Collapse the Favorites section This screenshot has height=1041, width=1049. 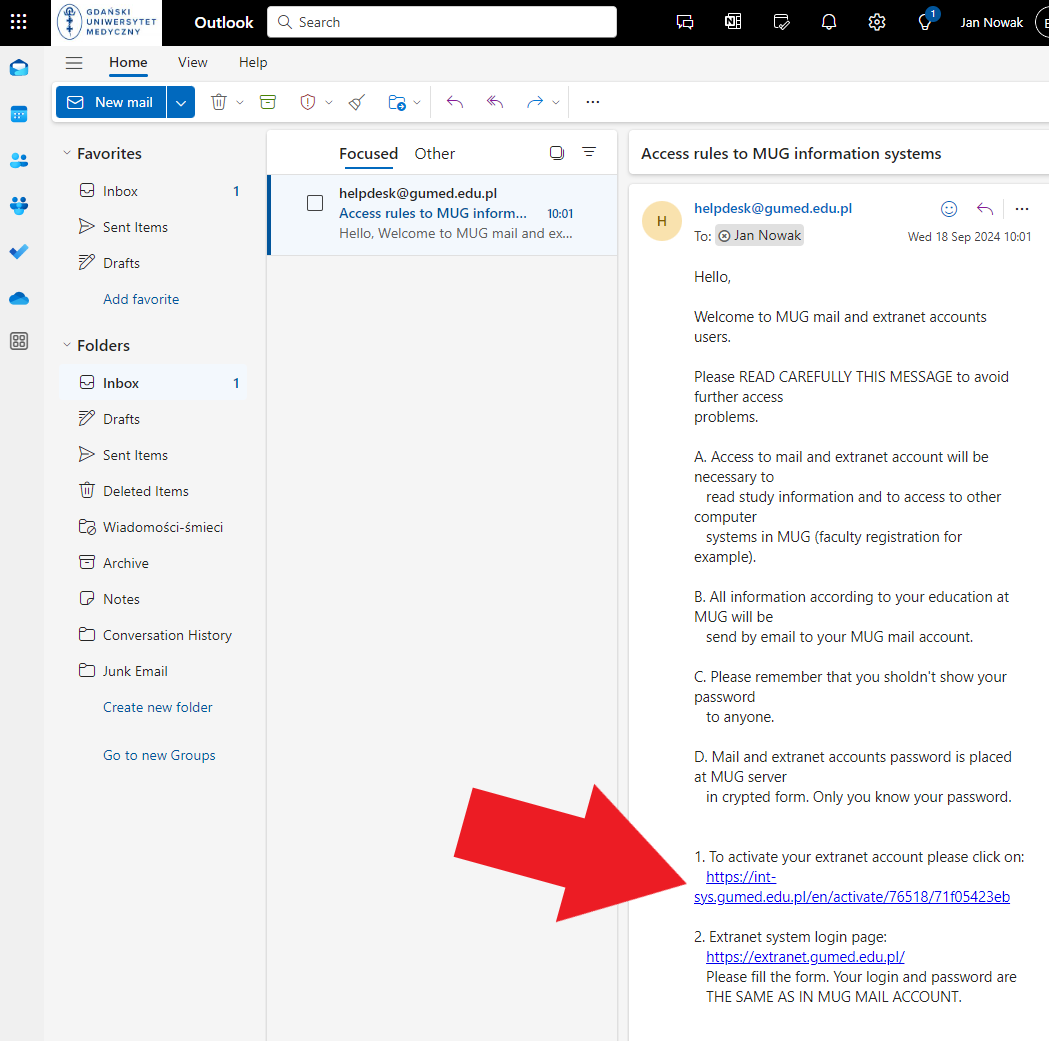click(67, 153)
